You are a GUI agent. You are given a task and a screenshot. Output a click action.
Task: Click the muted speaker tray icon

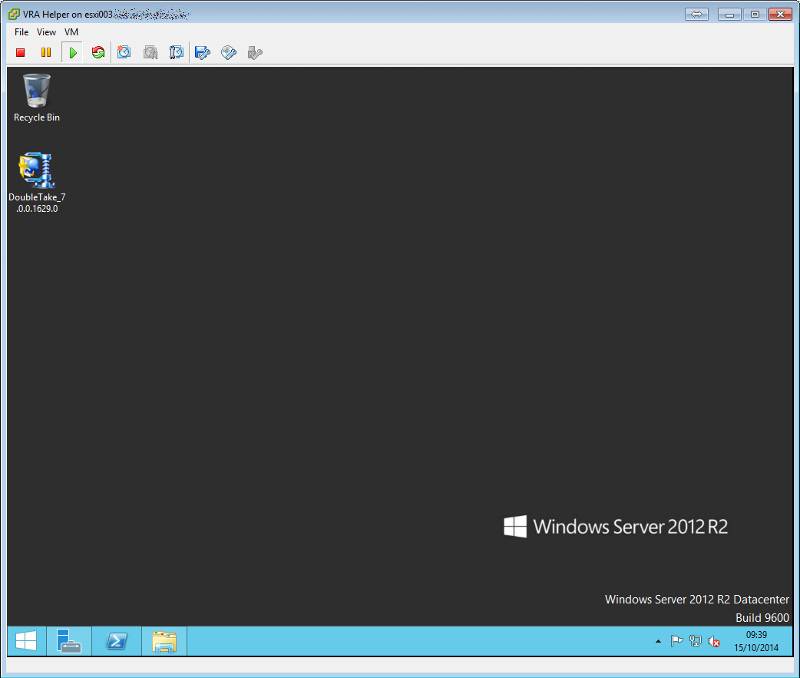click(x=714, y=641)
